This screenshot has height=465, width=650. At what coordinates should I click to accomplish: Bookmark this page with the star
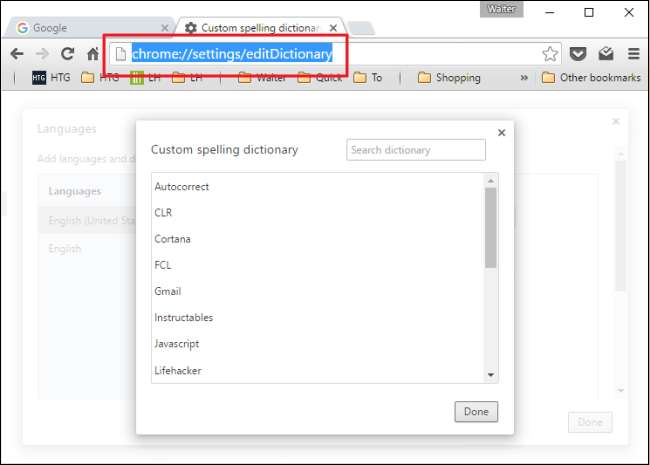550,54
